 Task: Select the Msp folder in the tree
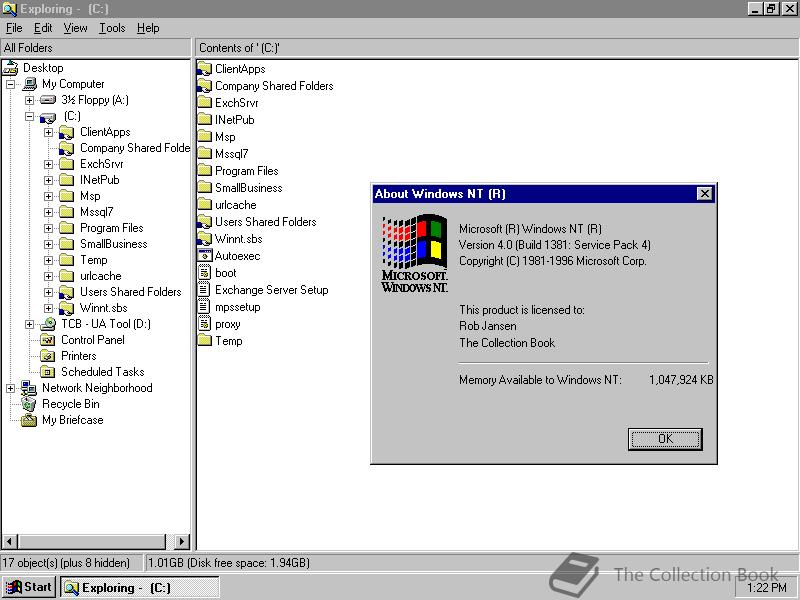[90, 196]
